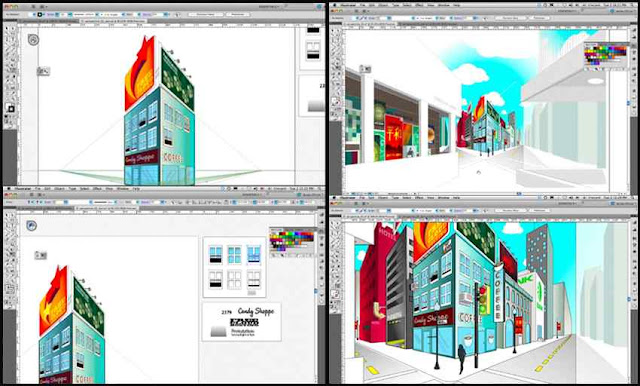
Task: Open the Effect menu in top-right window
Action: (419, 5)
